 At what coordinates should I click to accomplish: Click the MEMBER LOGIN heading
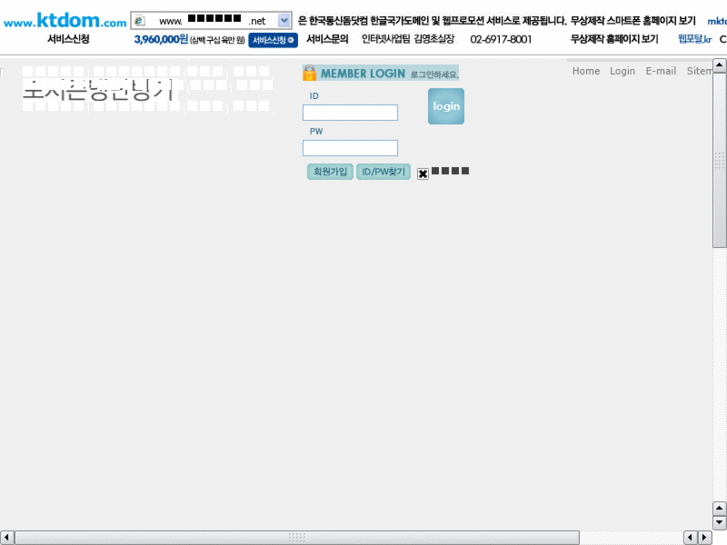[x=363, y=73]
